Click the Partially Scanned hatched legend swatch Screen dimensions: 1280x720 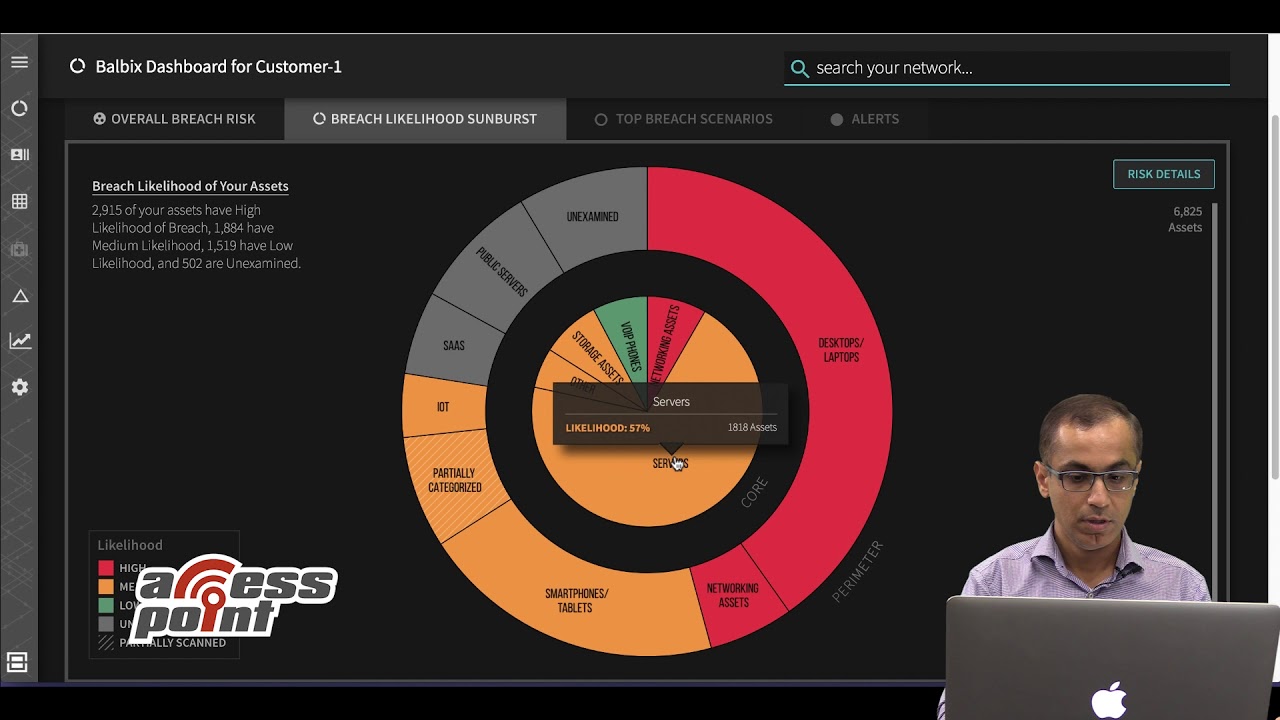106,643
